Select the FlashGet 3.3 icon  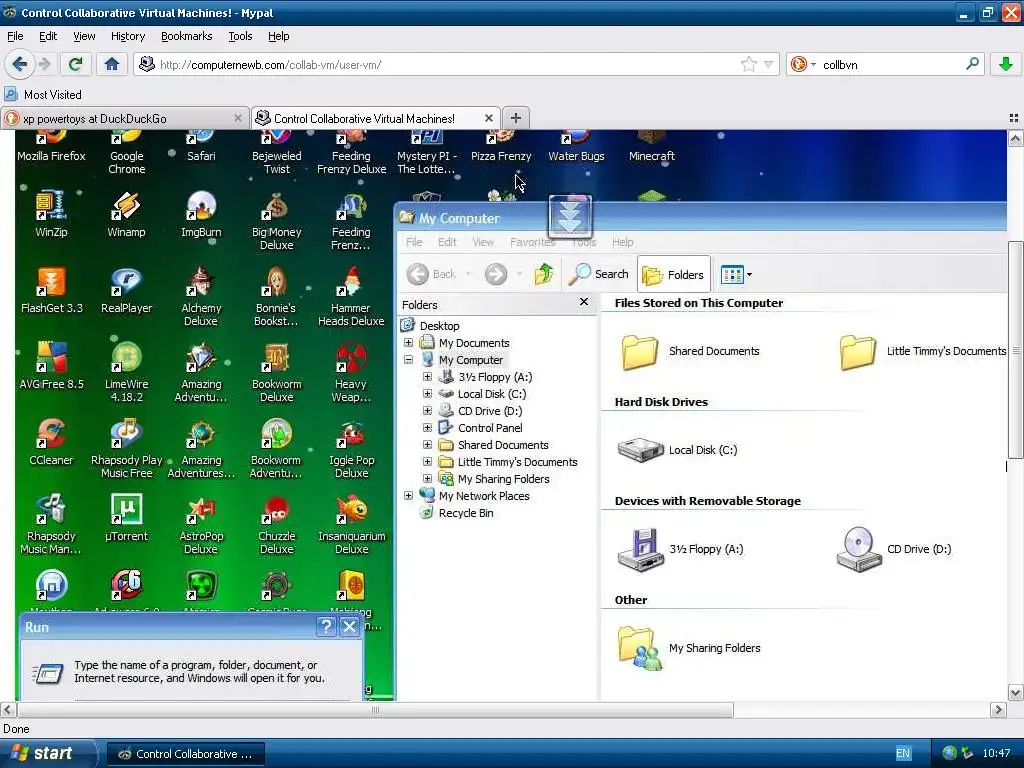pyautogui.click(x=52, y=291)
